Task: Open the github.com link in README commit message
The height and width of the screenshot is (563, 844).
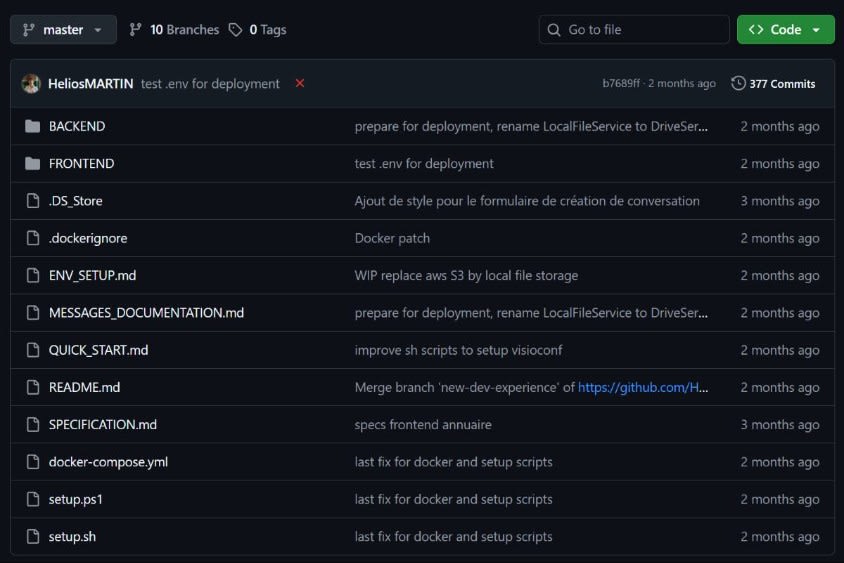Action: (x=643, y=387)
